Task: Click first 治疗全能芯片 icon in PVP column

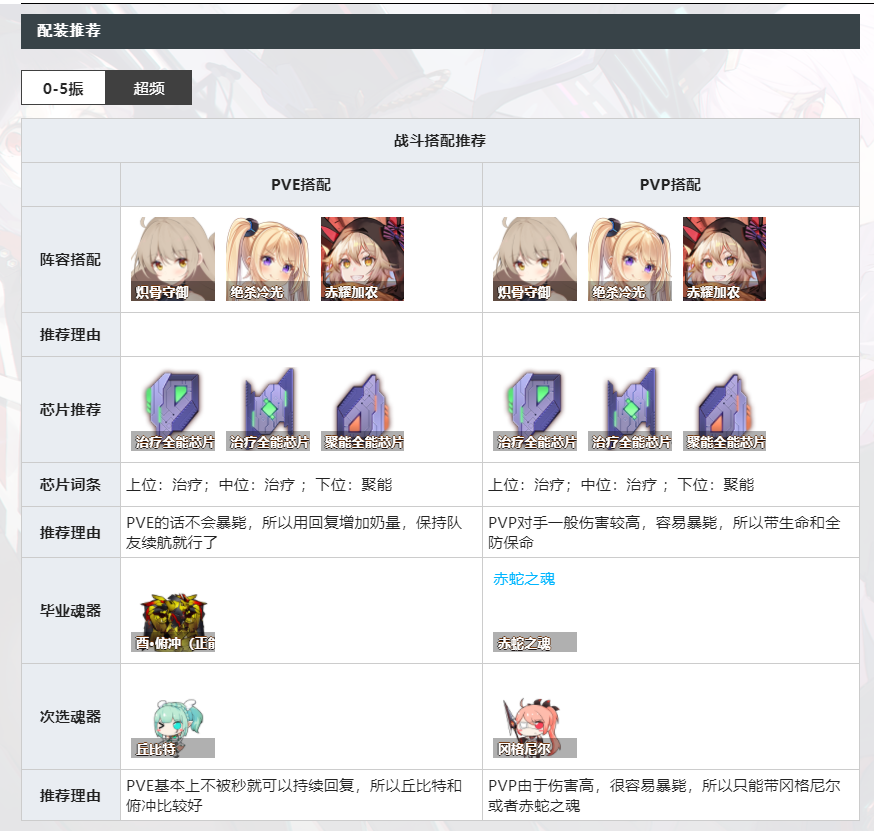Action: [x=535, y=409]
